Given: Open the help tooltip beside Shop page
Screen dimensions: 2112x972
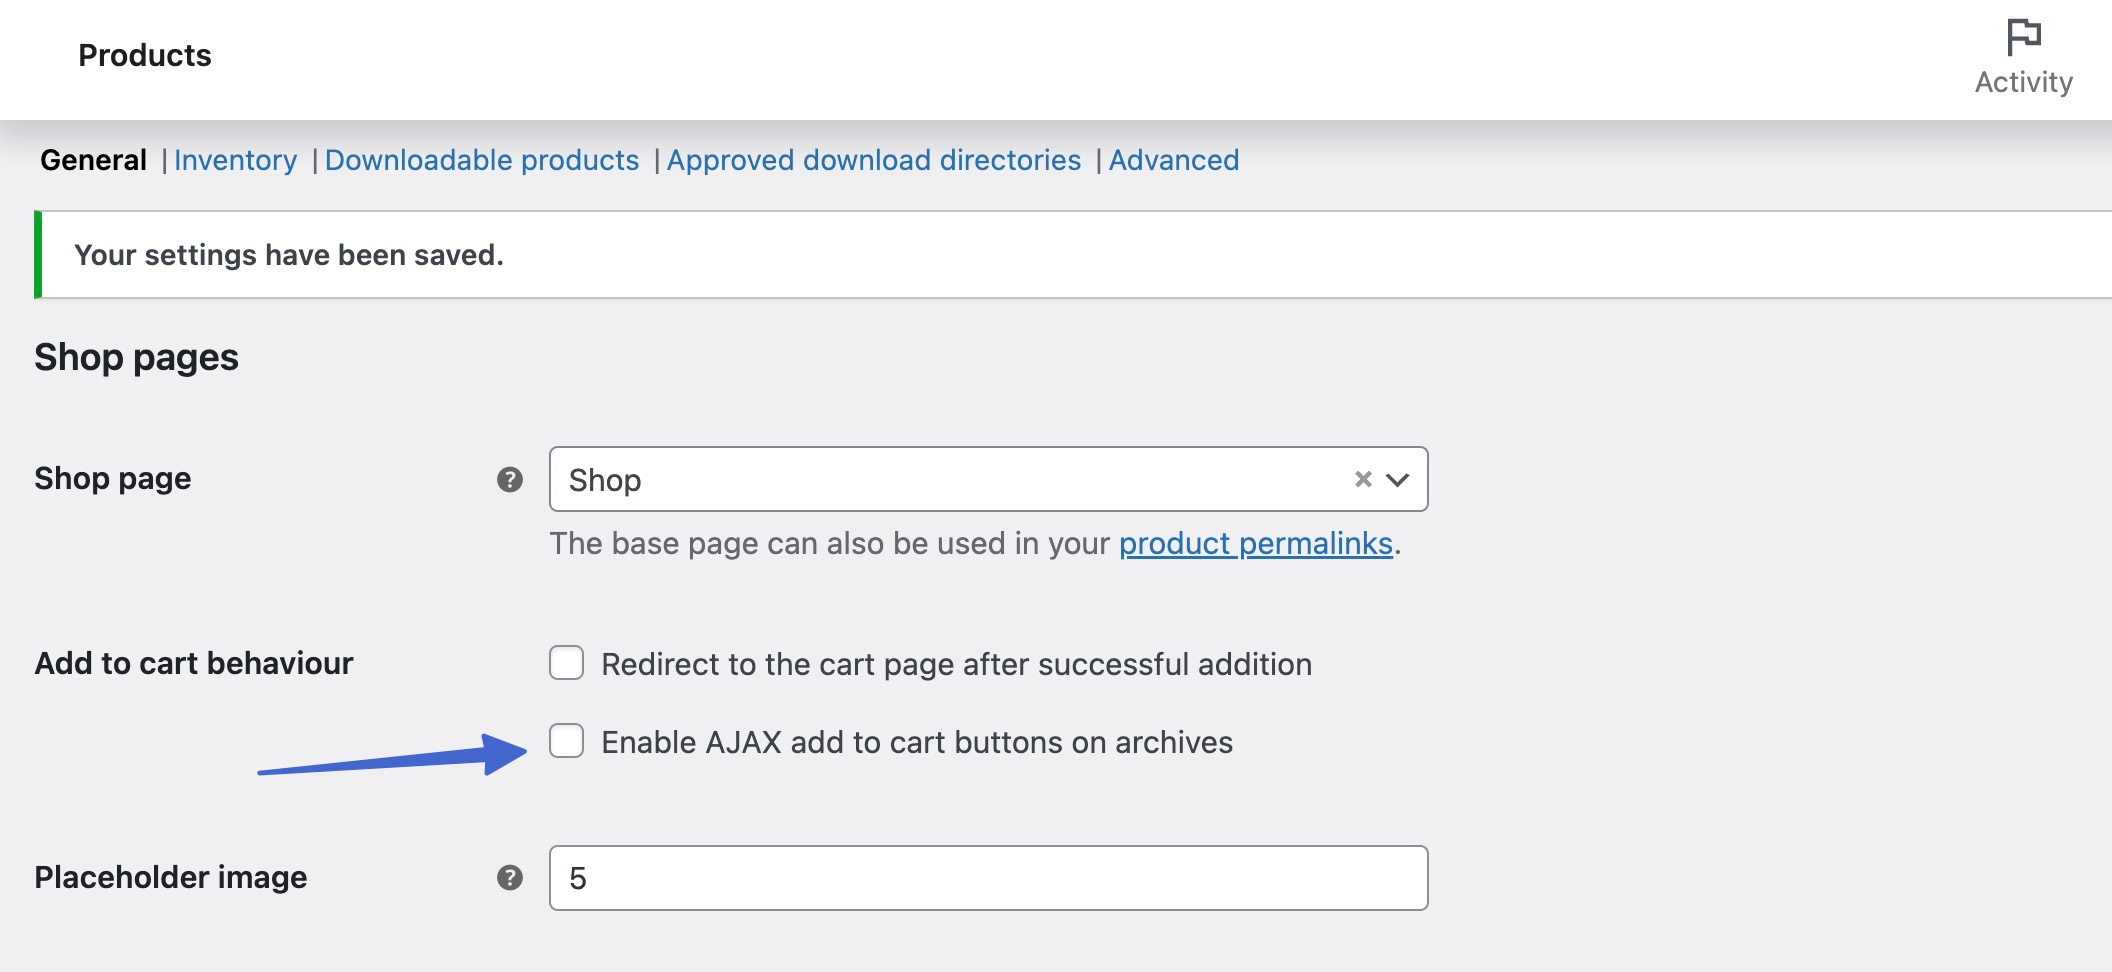Looking at the screenshot, I should (510, 479).
